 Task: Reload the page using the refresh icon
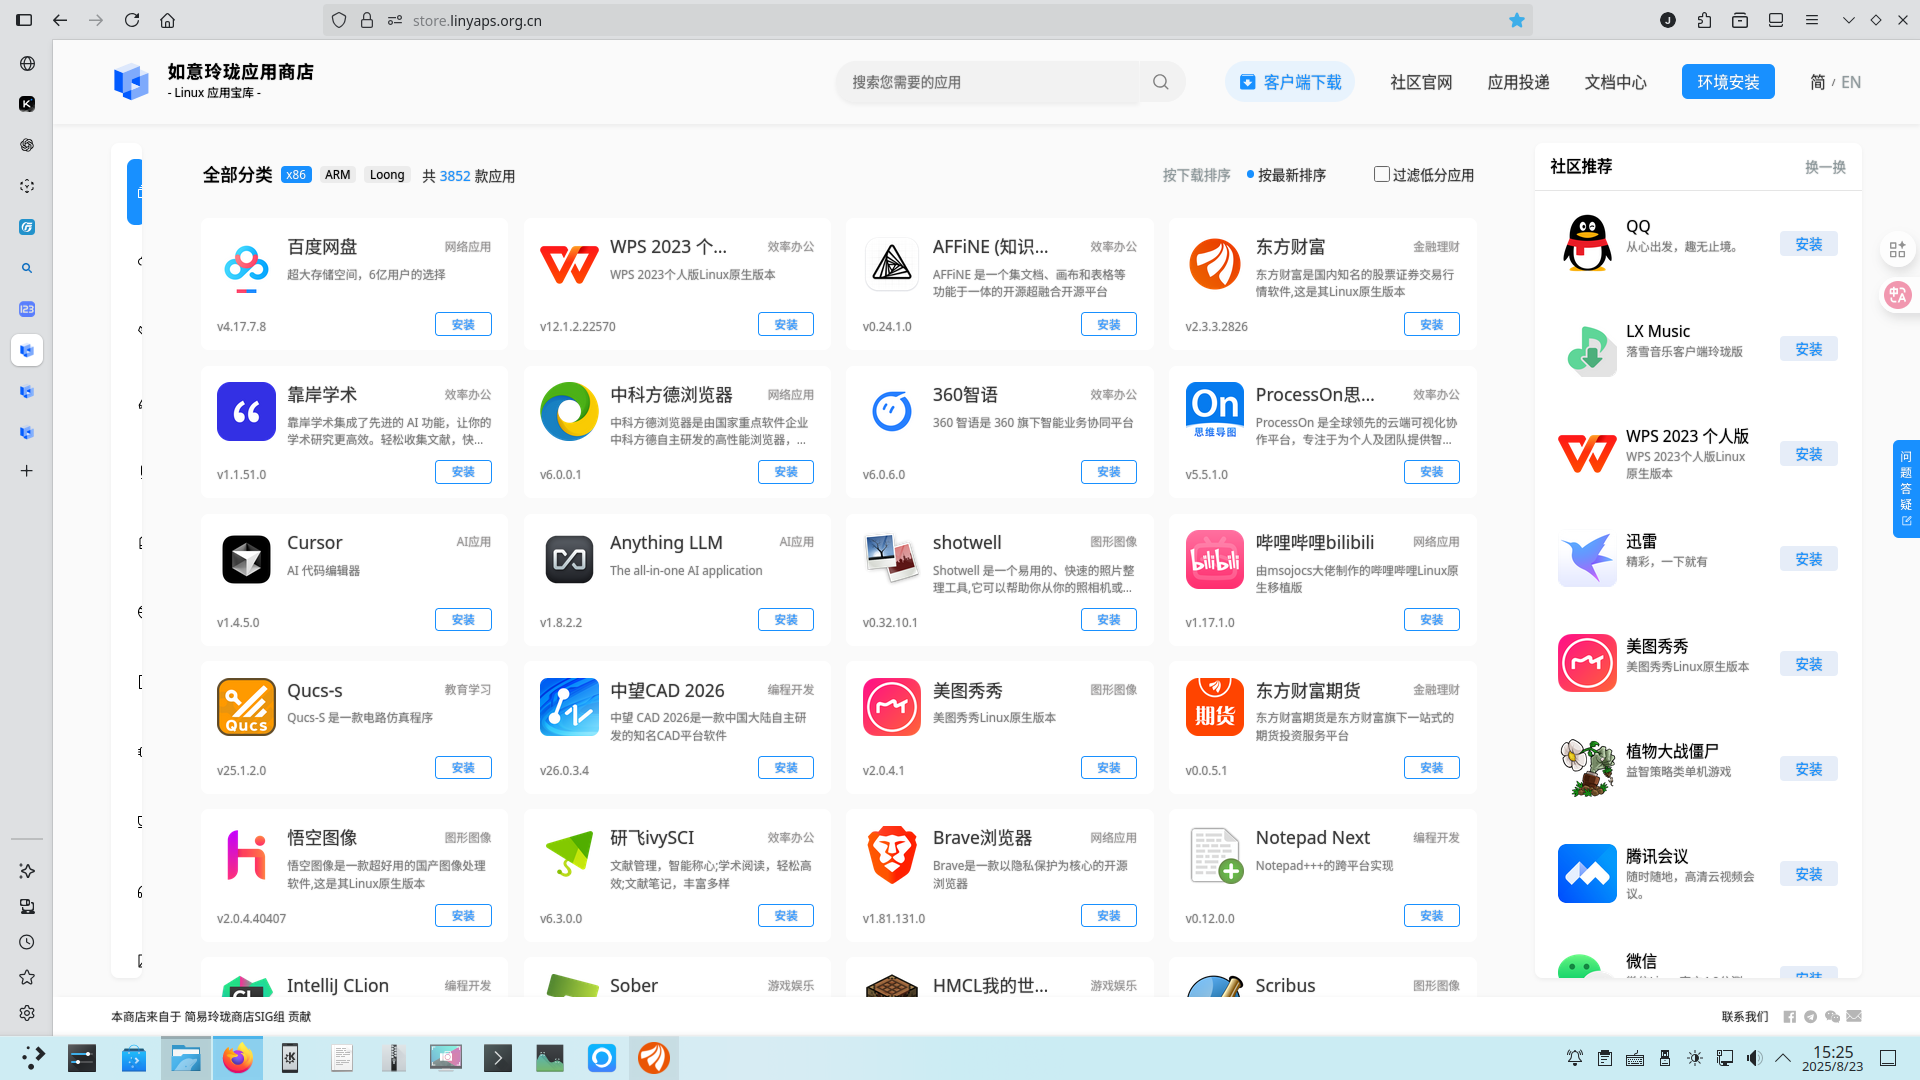pos(132,20)
